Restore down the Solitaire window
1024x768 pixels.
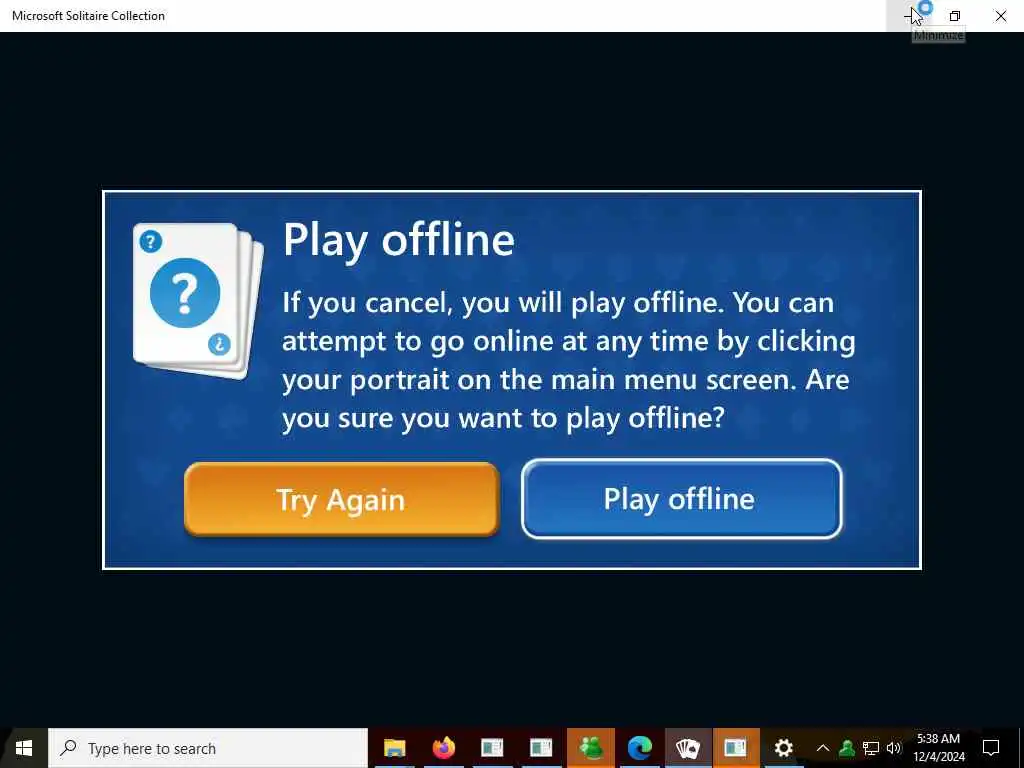click(955, 16)
